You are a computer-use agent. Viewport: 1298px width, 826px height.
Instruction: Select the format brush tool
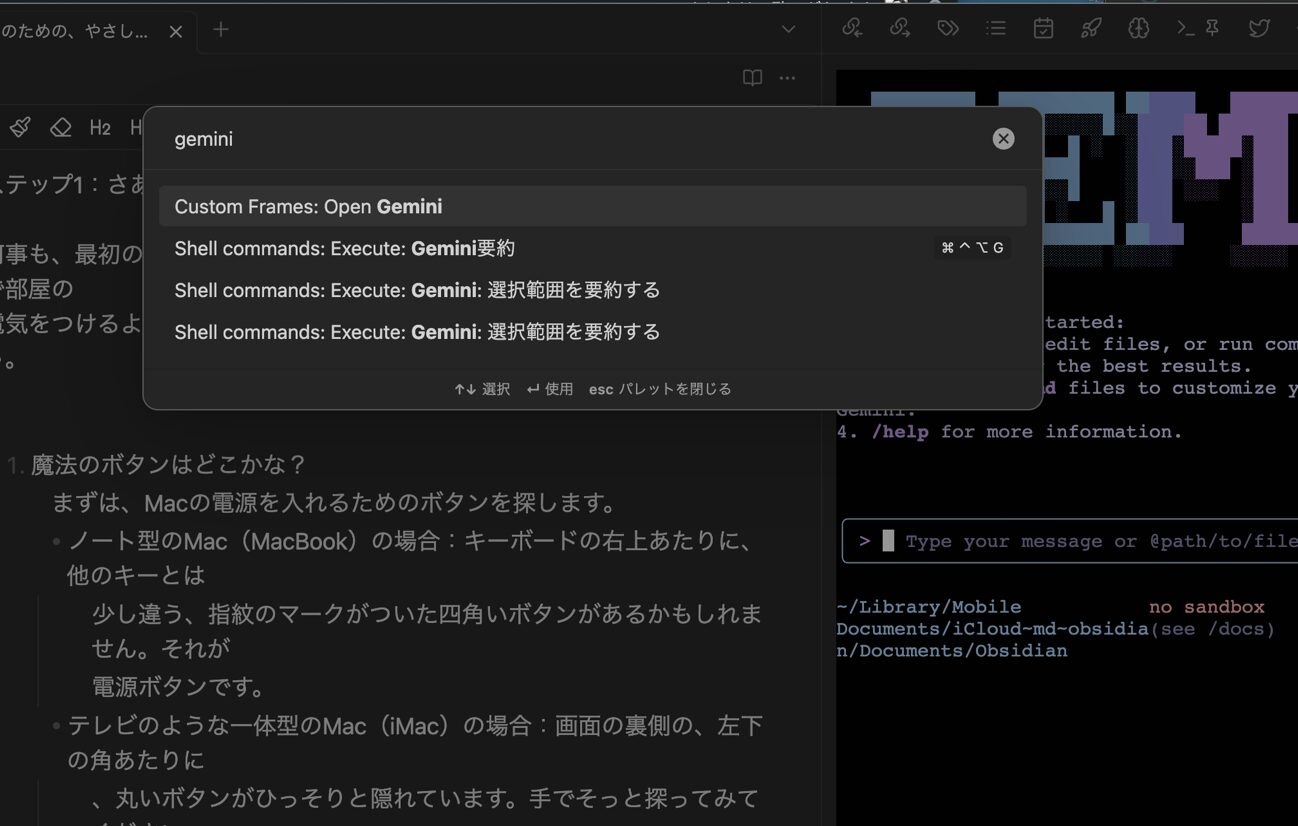[x=20, y=127]
